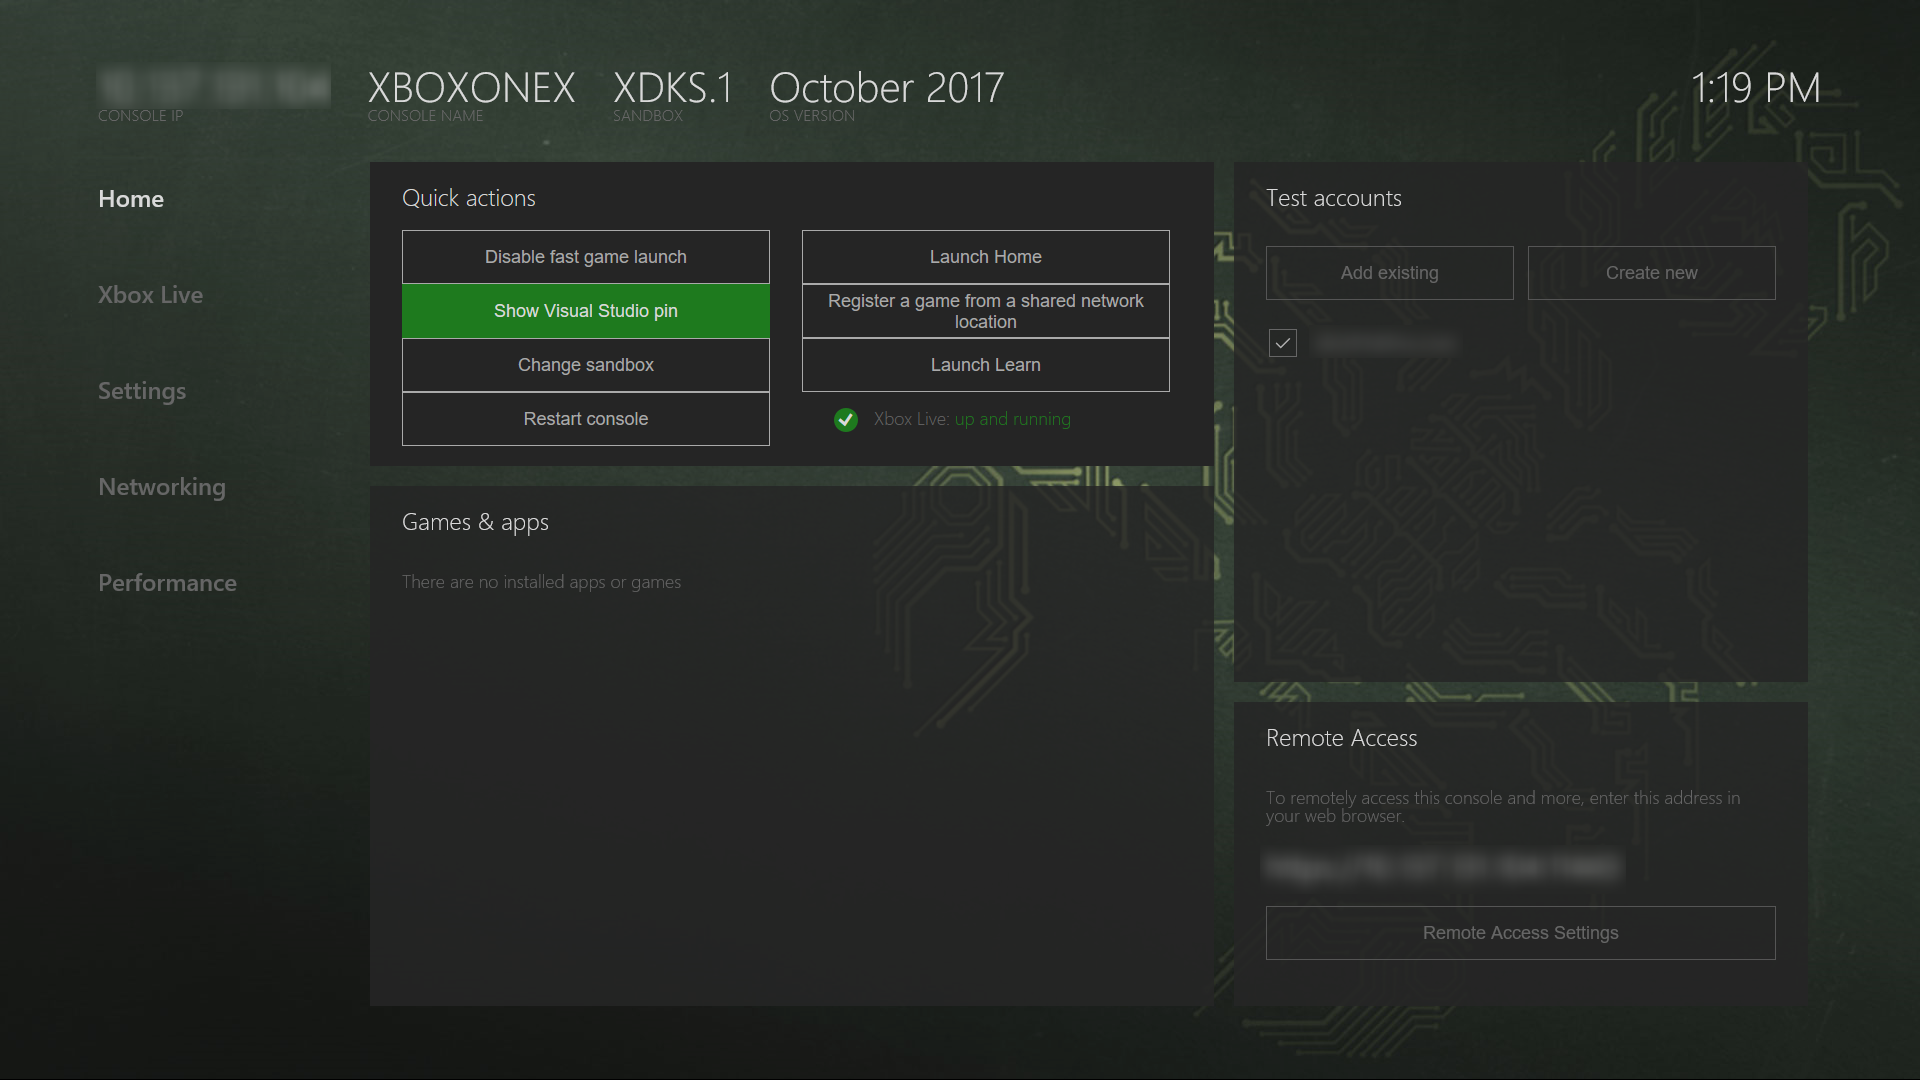
Task: Click the Remote Access Settings button
Action: [x=1520, y=932]
